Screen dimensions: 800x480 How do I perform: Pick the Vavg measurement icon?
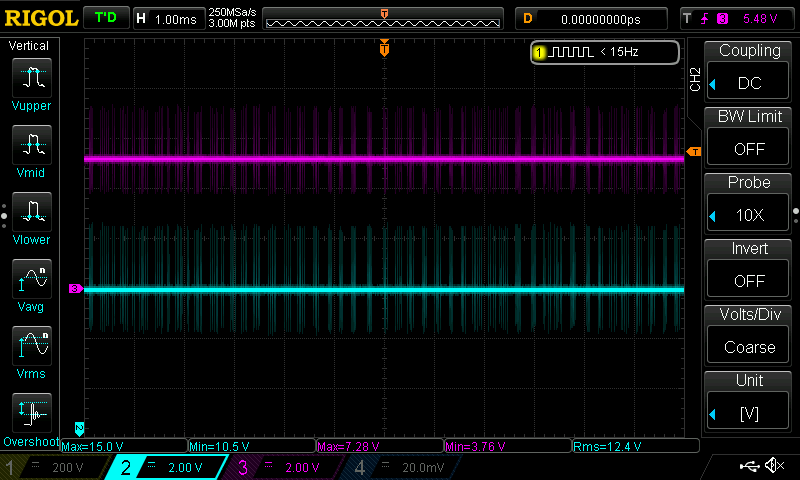click(34, 278)
